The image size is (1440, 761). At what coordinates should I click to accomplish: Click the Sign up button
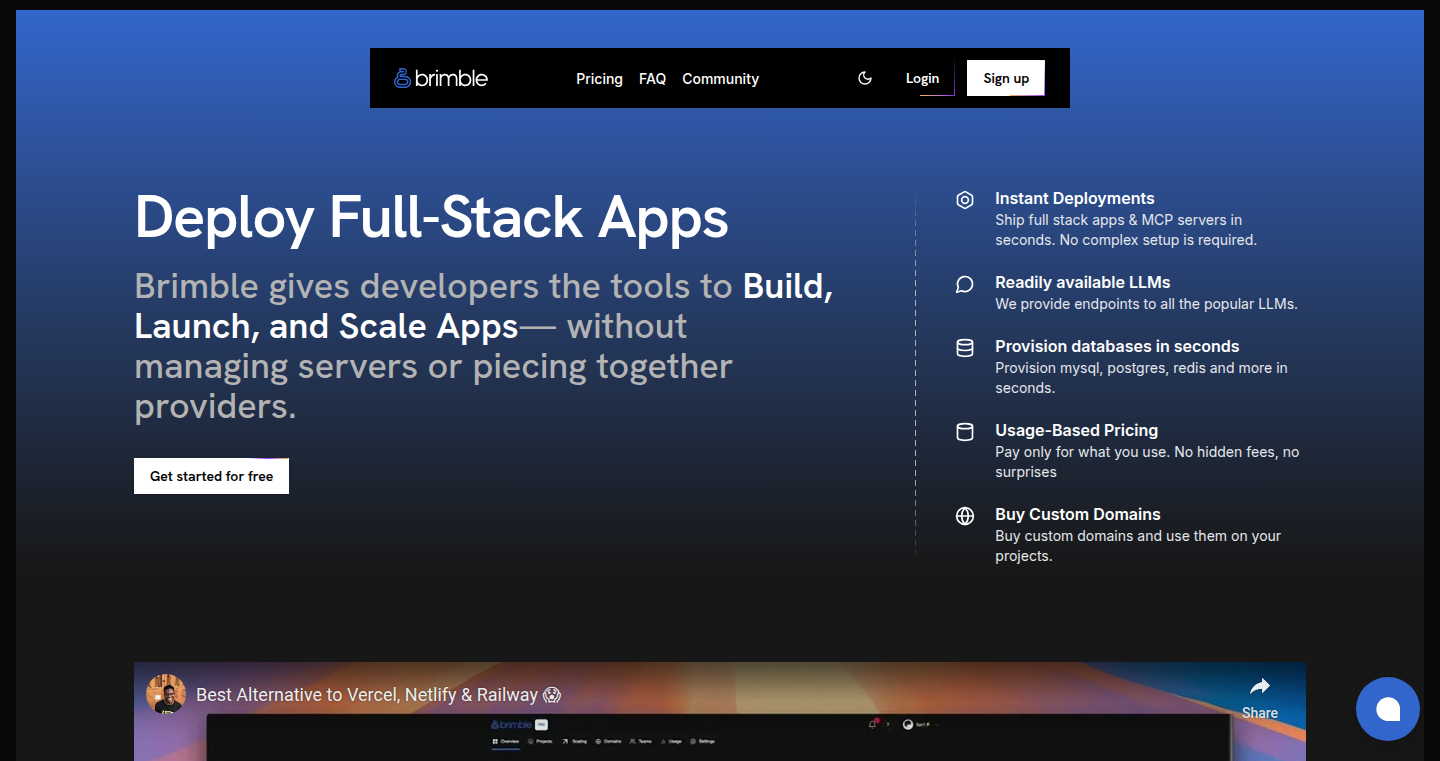point(1006,78)
